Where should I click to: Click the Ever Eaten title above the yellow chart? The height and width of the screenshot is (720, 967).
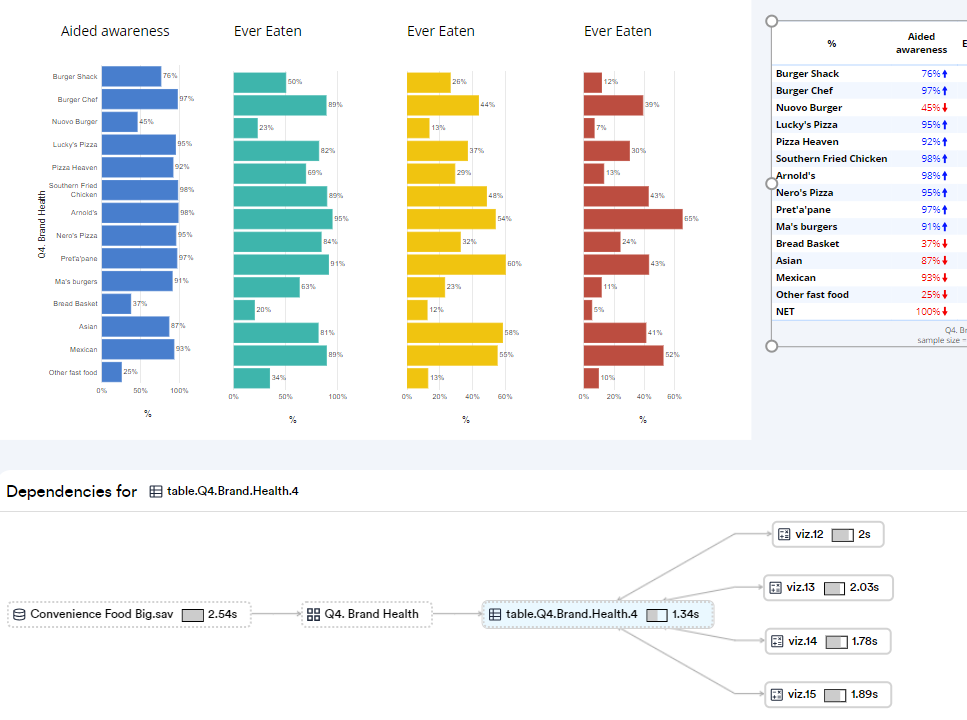[x=441, y=31]
